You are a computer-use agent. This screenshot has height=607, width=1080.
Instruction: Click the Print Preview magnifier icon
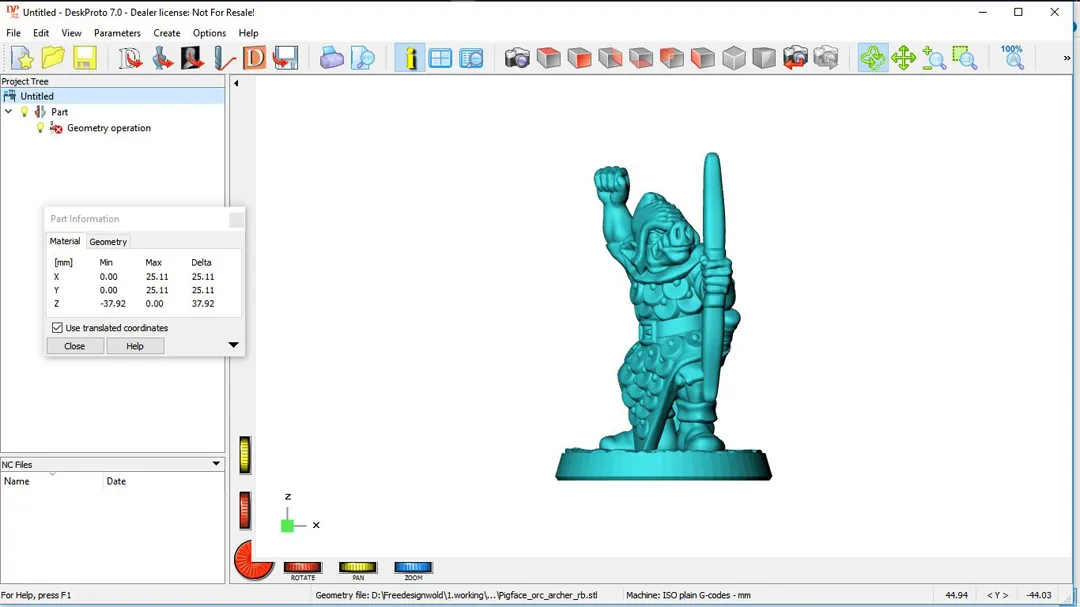363,58
